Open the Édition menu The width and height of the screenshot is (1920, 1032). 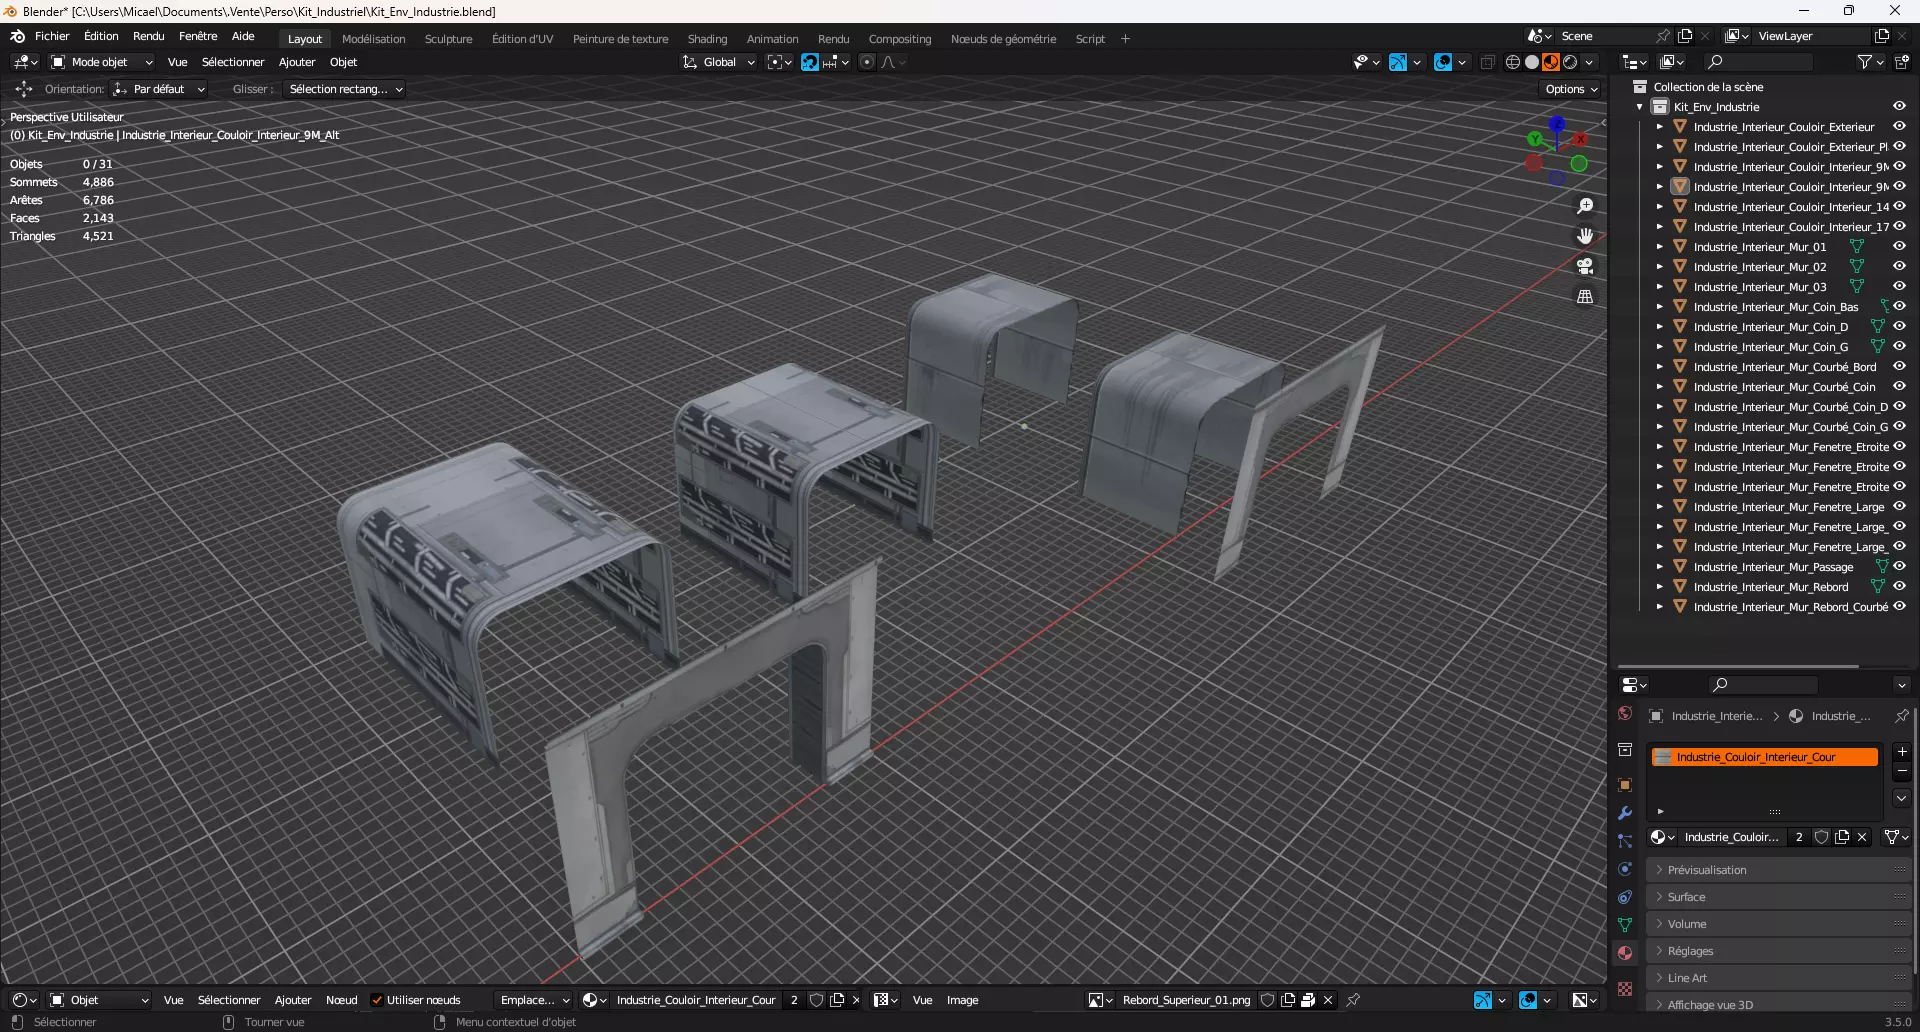coord(101,36)
